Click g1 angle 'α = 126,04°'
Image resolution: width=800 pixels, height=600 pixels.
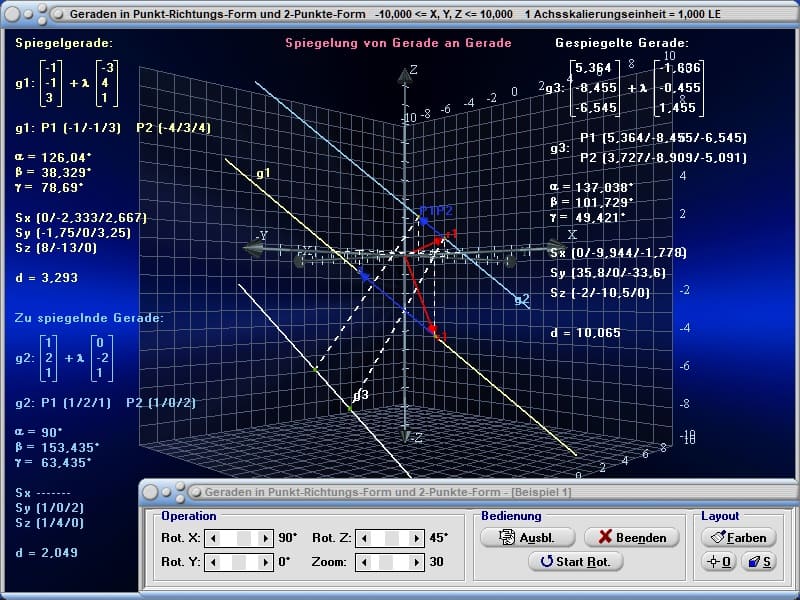coord(54,158)
